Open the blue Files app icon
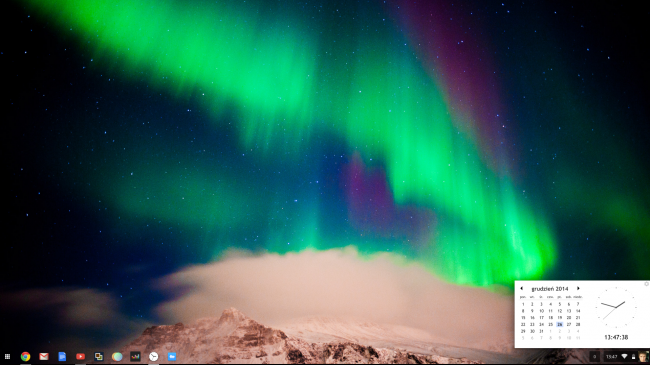650x365 pixels. 172,356
